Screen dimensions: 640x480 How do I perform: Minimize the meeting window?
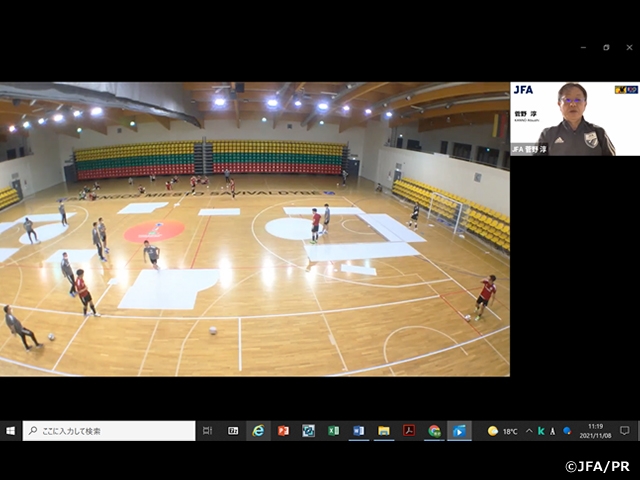pyautogui.click(x=583, y=47)
